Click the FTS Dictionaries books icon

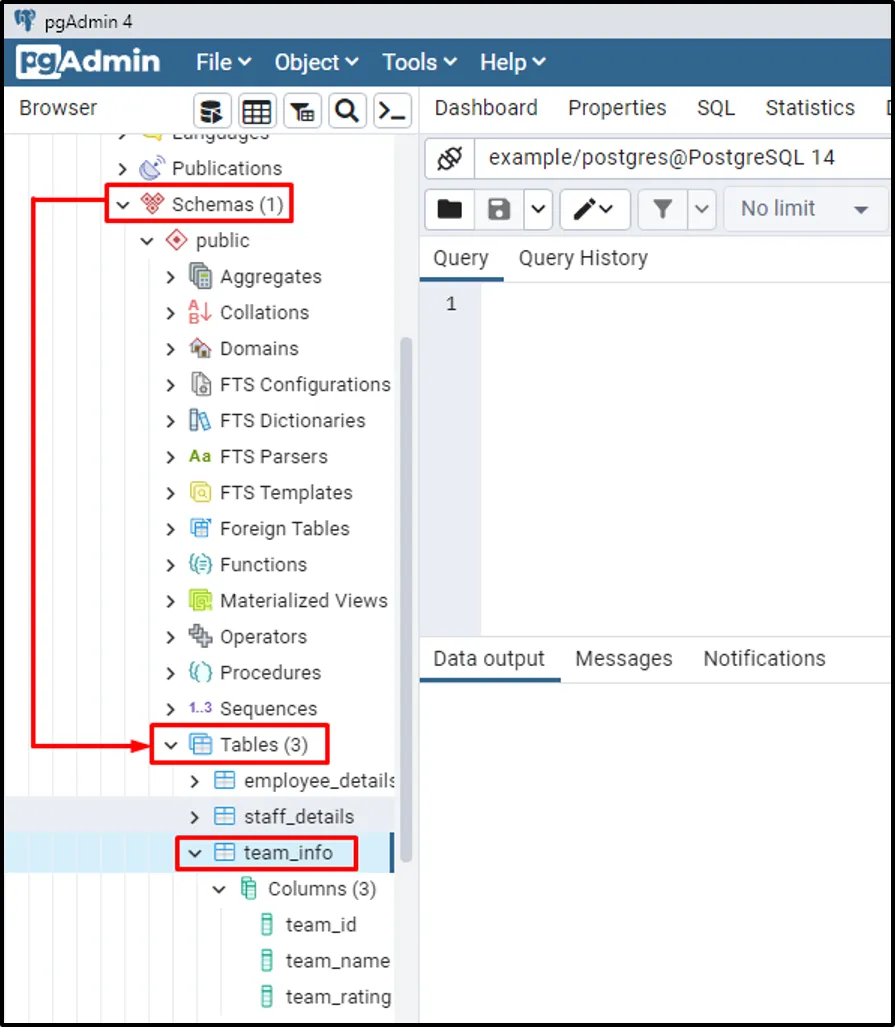coord(200,420)
